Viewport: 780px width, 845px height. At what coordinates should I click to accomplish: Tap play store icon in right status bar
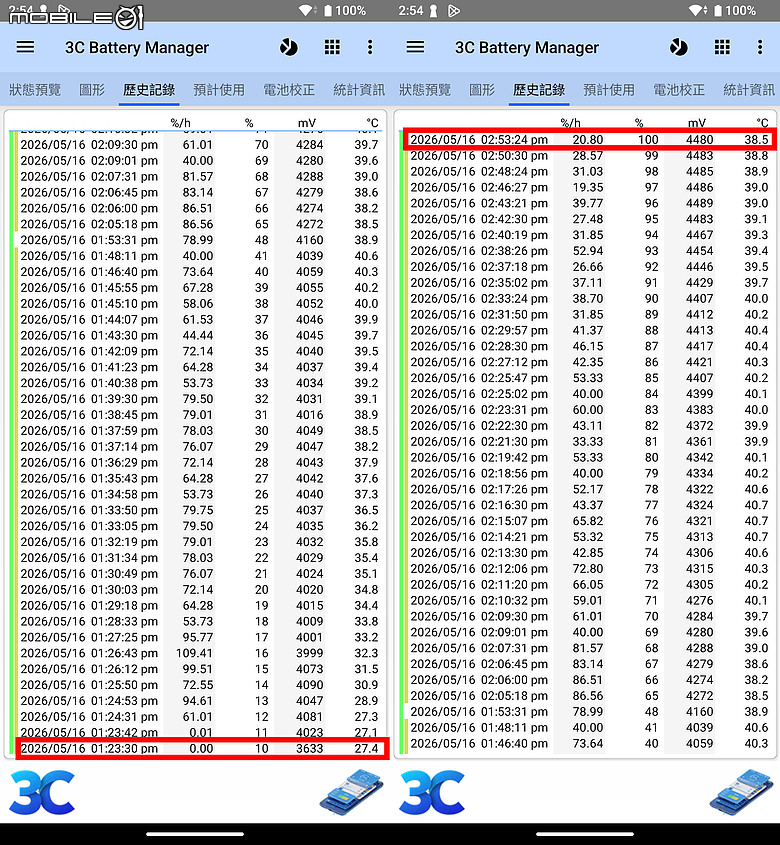click(x=454, y=11)
